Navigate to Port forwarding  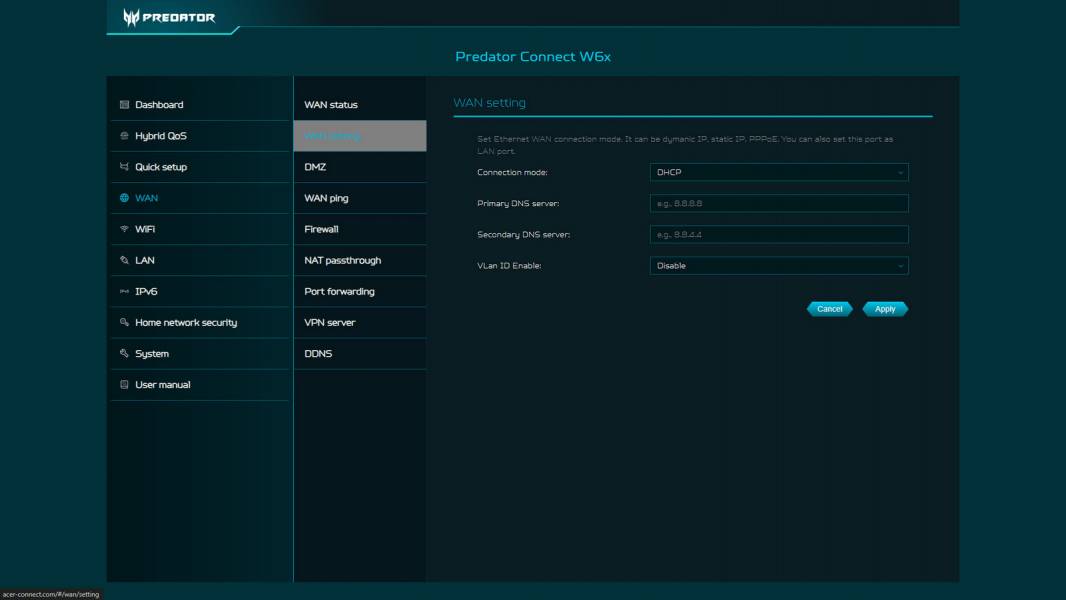click(339, 291)
